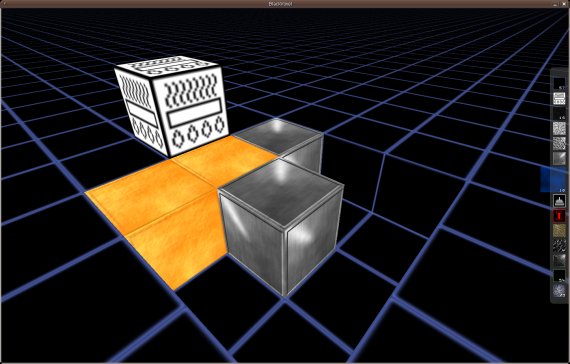The image size is (570, 364).
Task: Select the second grey noise texture block
Action: [x=559, y=143]
